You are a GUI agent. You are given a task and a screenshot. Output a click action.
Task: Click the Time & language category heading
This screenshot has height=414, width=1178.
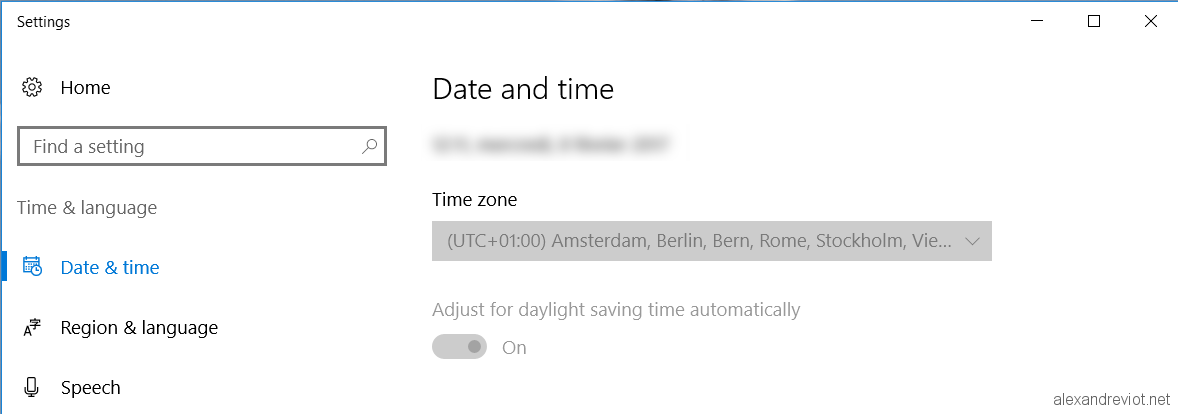click(x=87, y=207)
